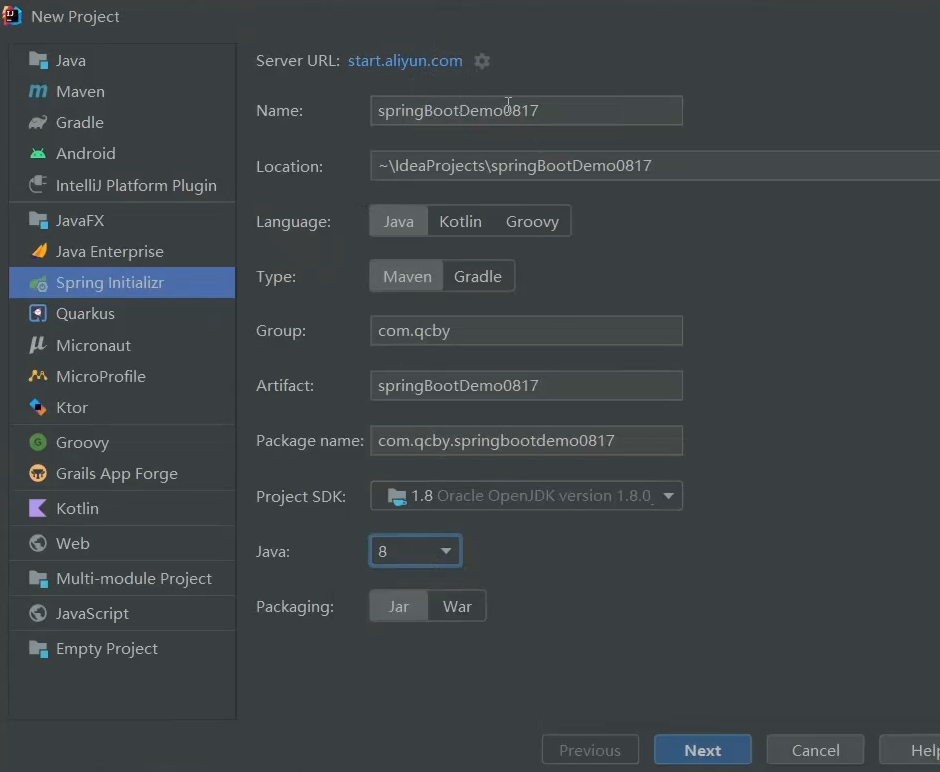Select JavaFX project type

tap(122, 221)
